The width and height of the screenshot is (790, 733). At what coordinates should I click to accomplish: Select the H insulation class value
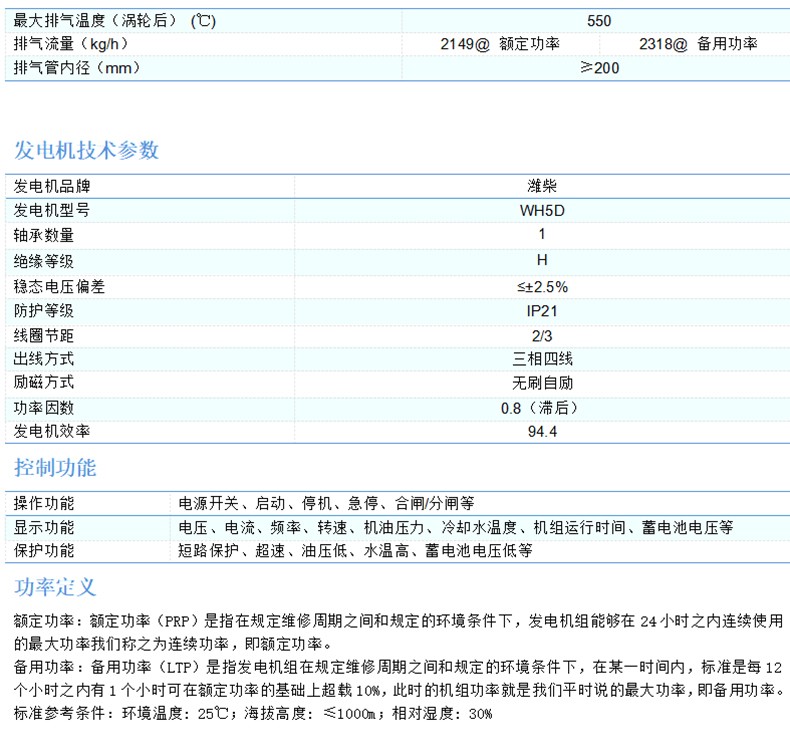(x=542, y=260)
